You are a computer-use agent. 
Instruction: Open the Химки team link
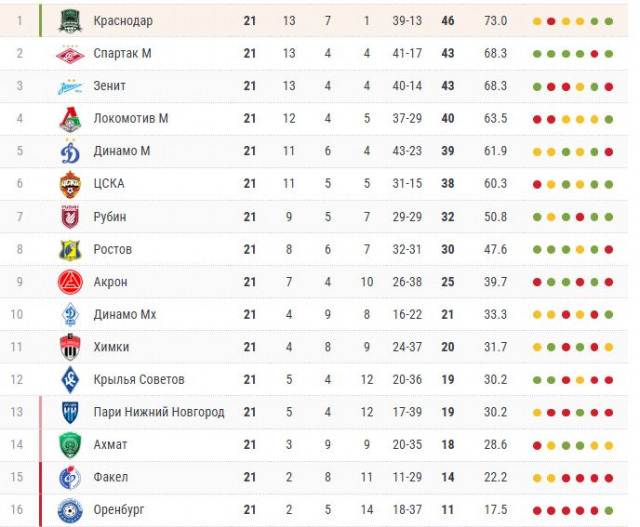tap(111, 347)
